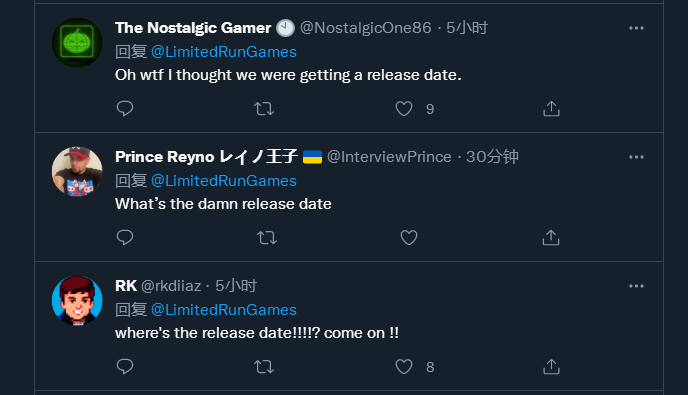Open Prince Reyno's profile photo
The width and height of the screenshot is (688, 395).
[77, 172]
